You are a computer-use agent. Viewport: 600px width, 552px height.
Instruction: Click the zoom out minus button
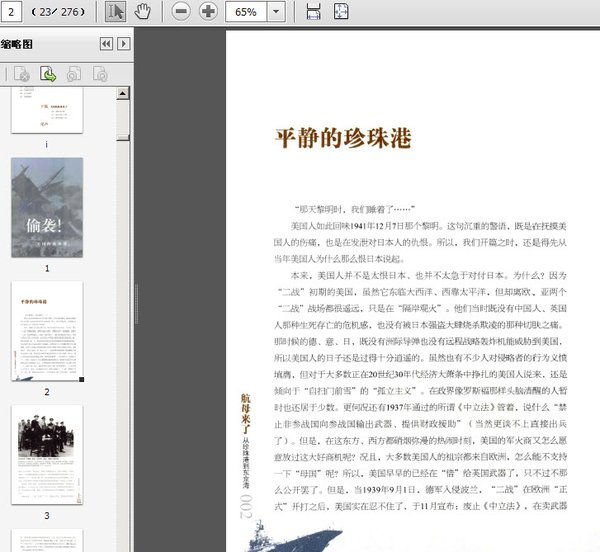181,11
